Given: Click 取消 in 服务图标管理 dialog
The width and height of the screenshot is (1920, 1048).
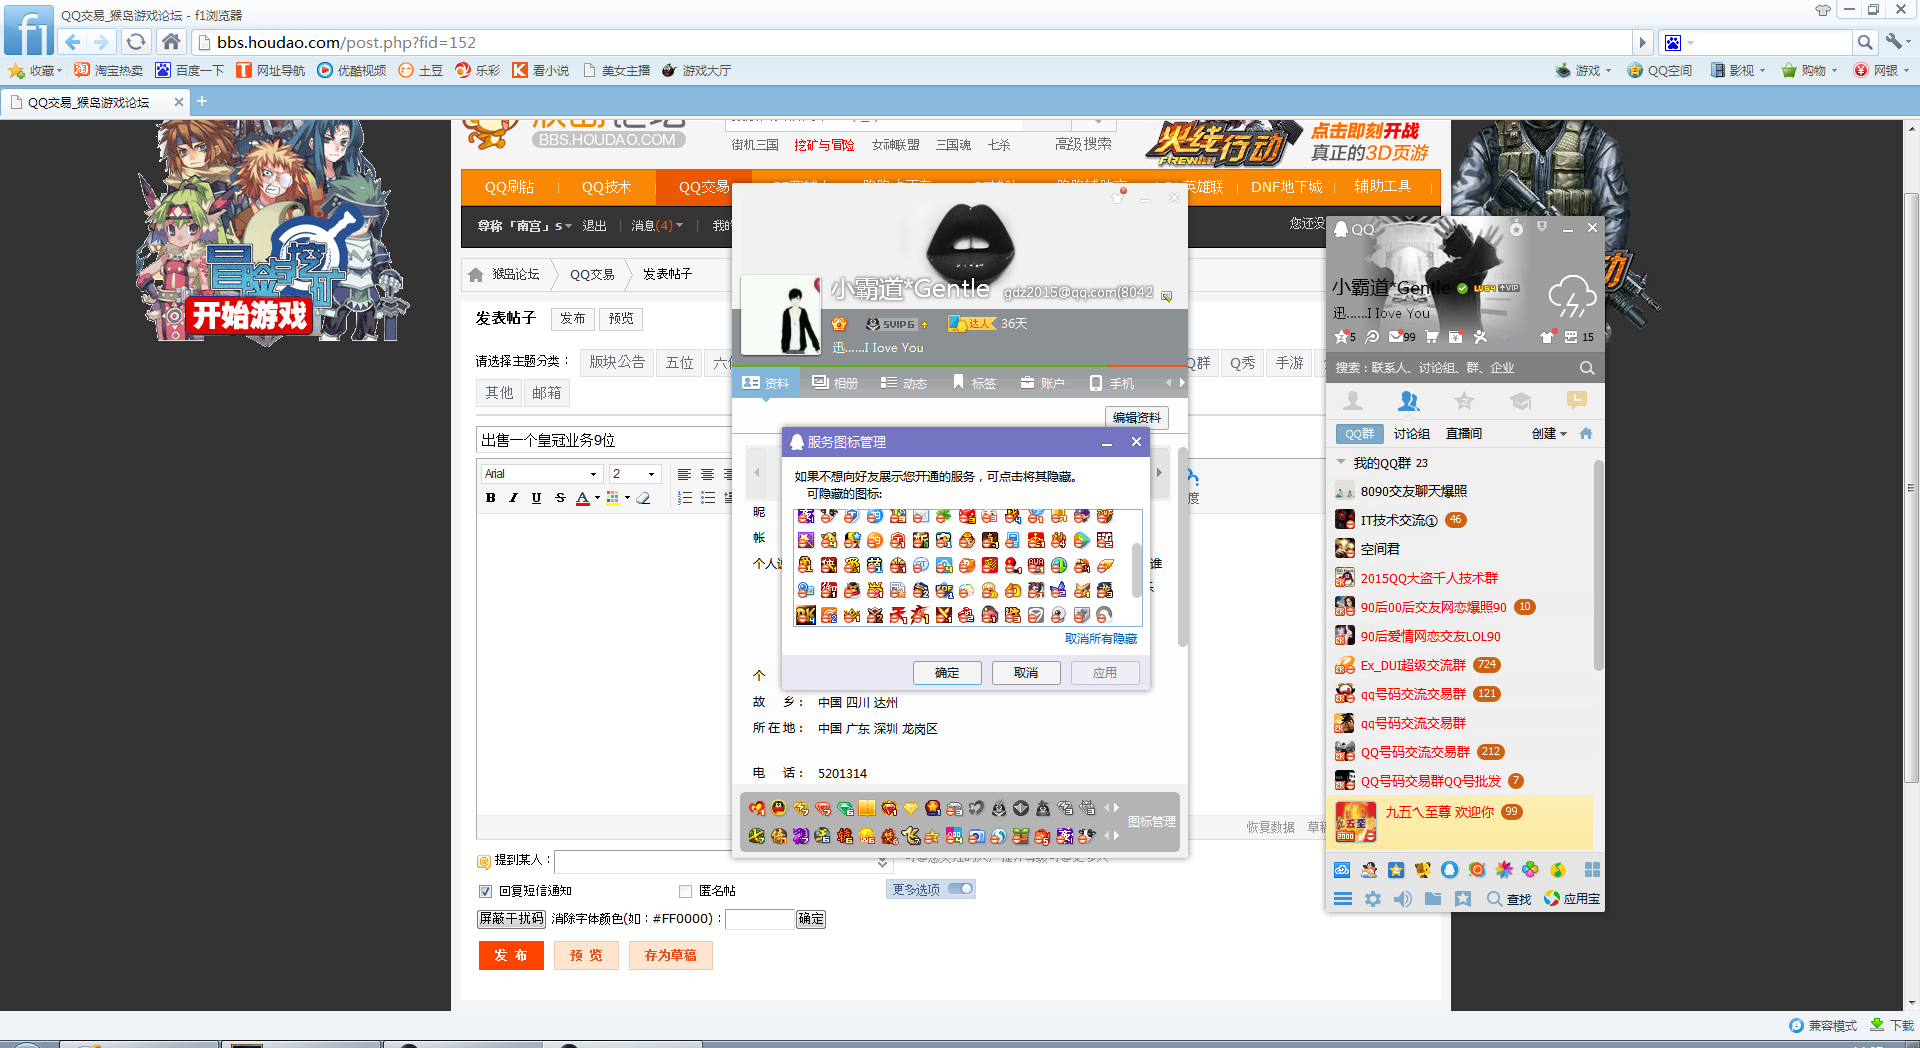Looking at the screenshot, I should coord(1026,673).
